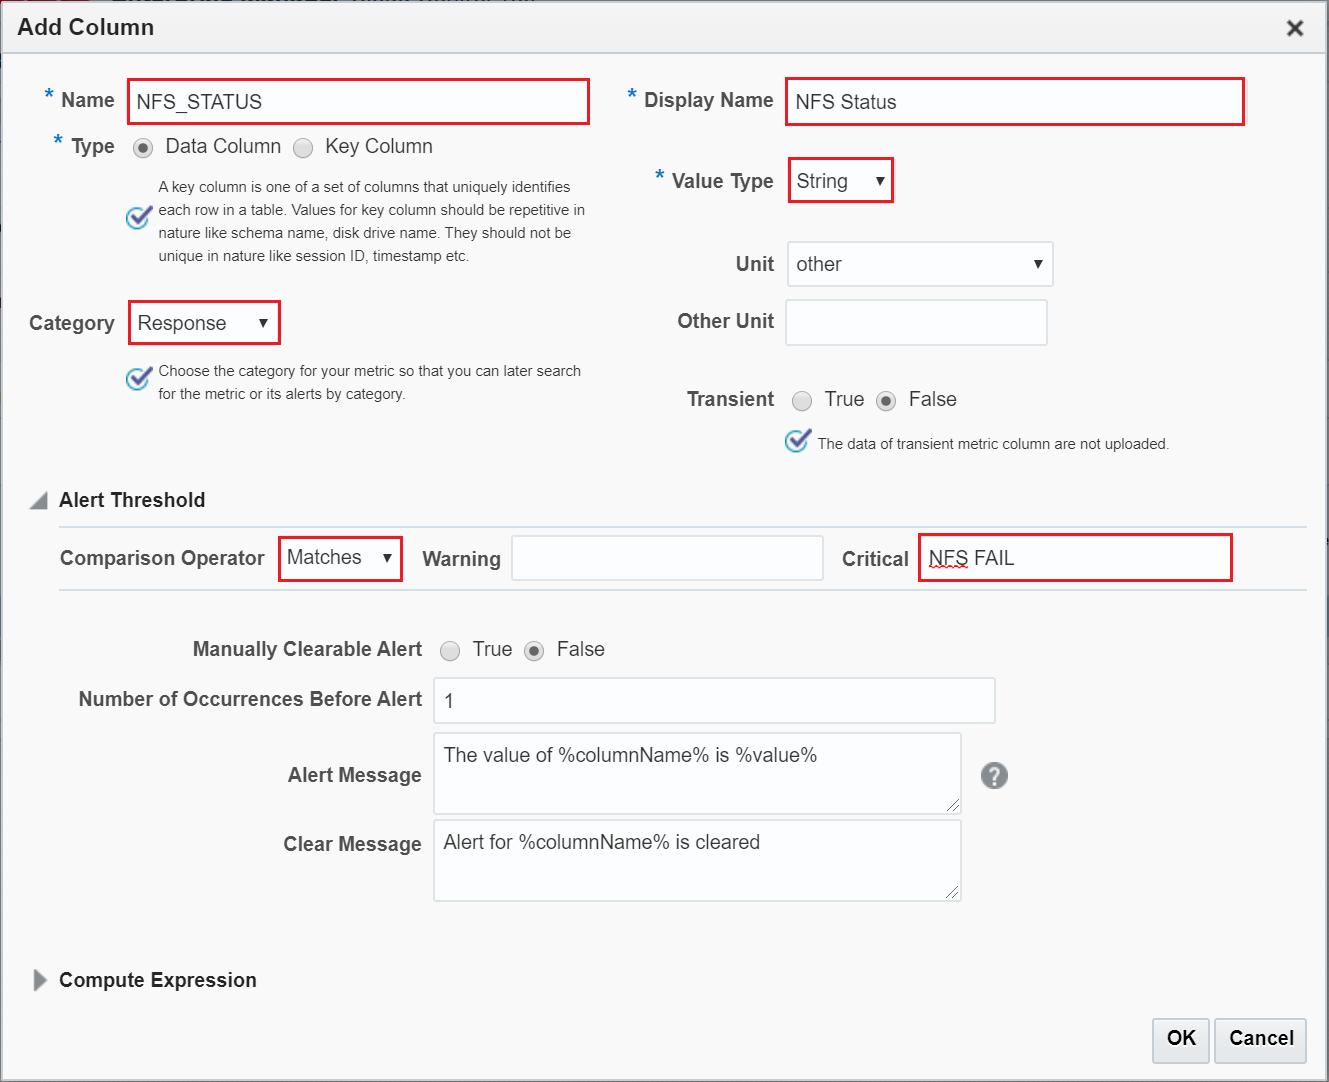Click the info icon under Transient option
The width and height of the screenshot is (1329, 1082).
tap(797, 441)
